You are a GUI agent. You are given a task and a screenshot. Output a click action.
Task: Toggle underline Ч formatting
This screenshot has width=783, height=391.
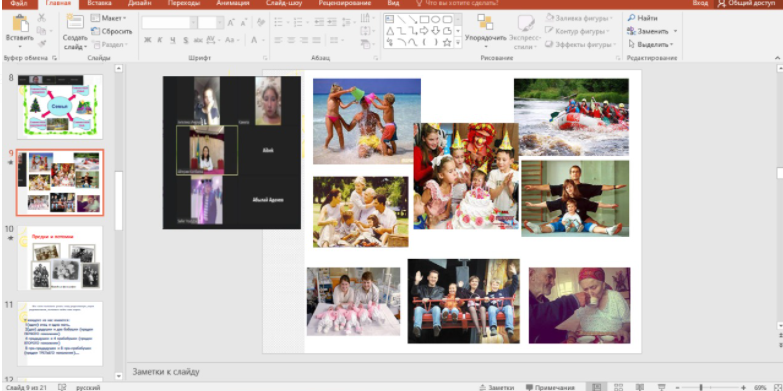tap(173, 40)
